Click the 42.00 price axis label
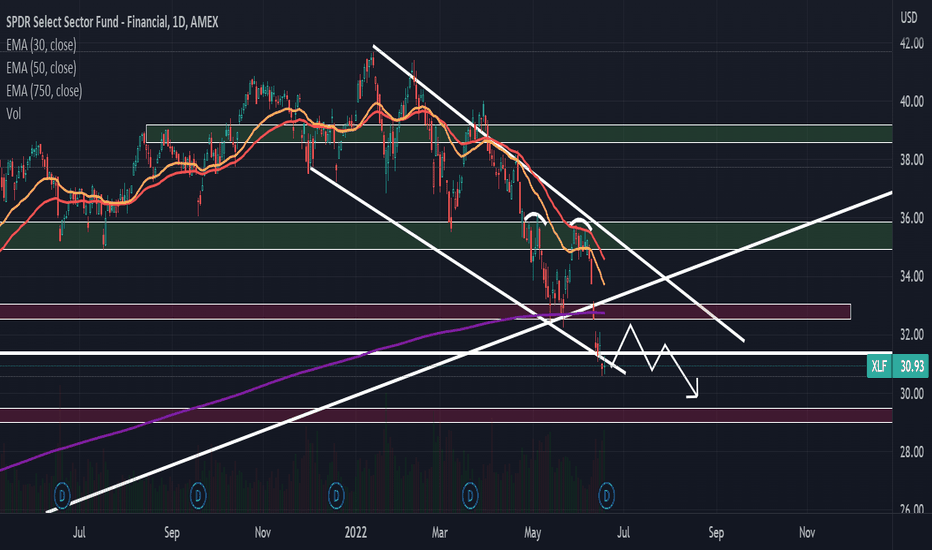 pos(912,43)
